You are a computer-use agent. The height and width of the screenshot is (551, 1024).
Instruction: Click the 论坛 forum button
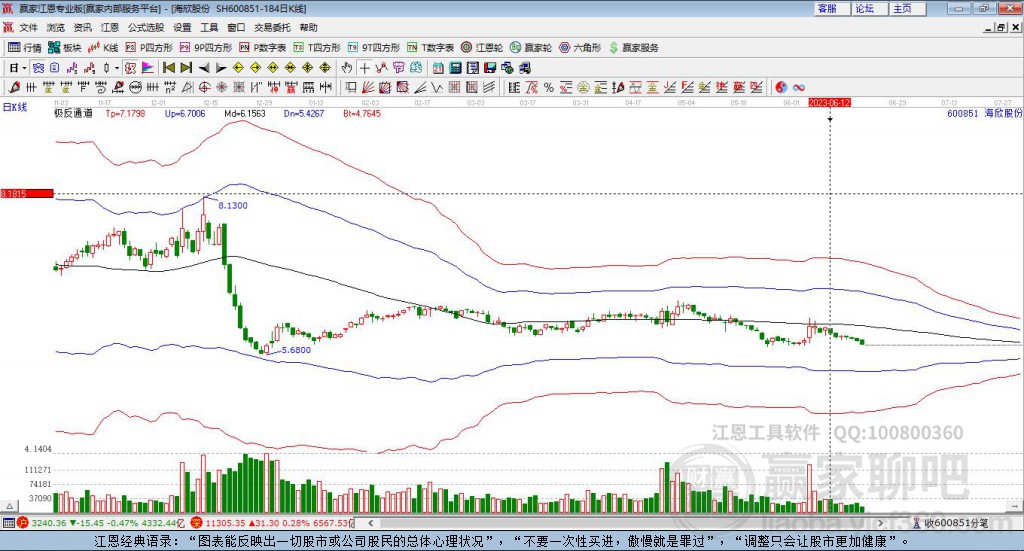pyautogui.click(x=870, y=8)
